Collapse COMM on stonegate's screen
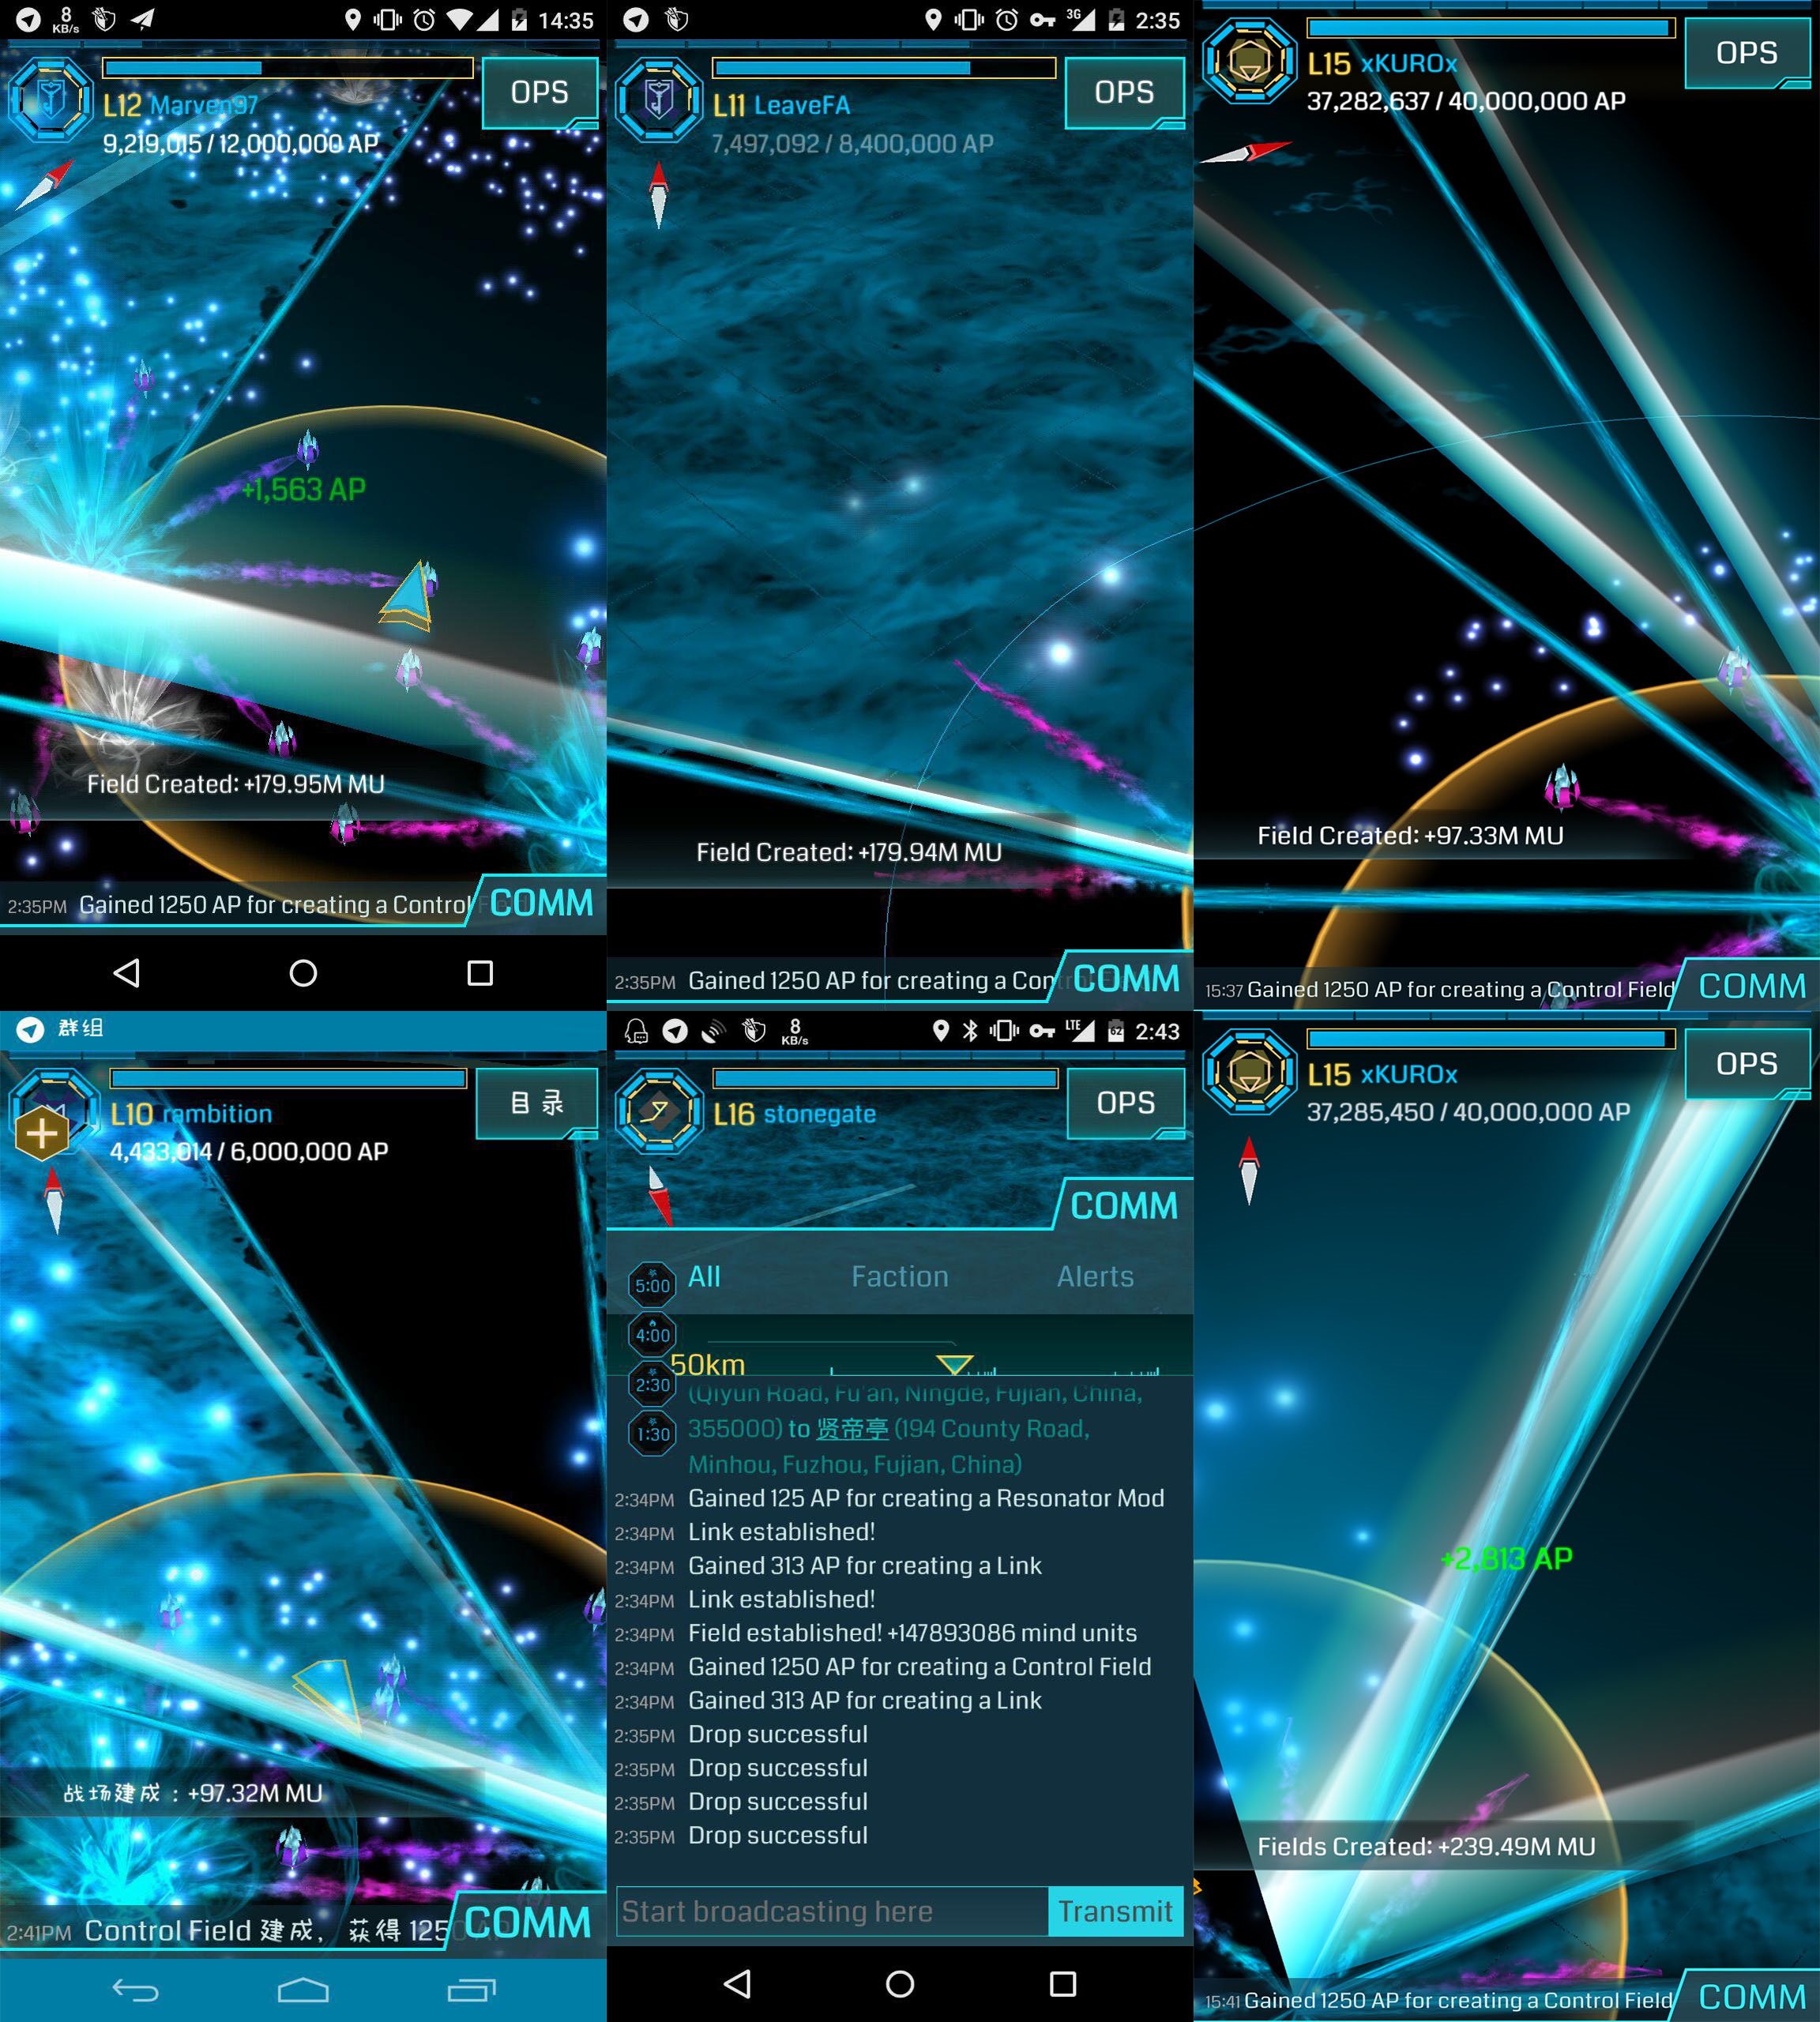The height and width of the screenshot is (2022, 1820). tap(1124, 1206)
